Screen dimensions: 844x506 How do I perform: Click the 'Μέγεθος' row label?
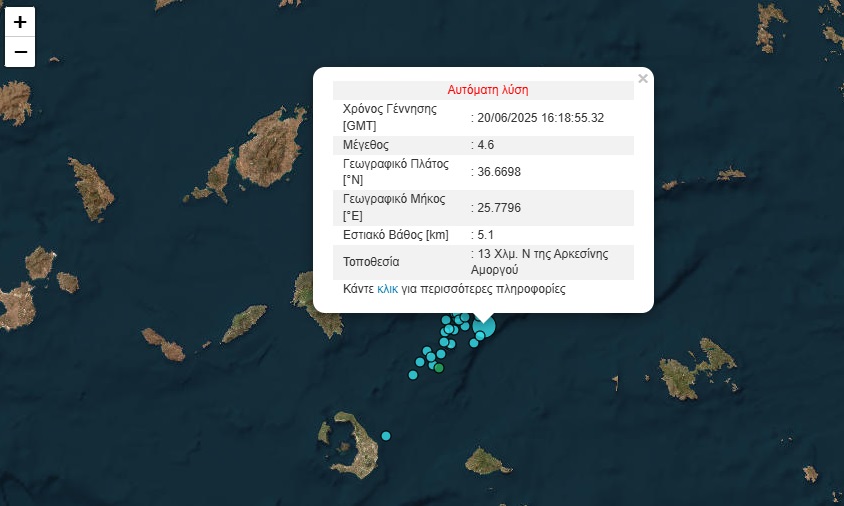tap(365, 145)
